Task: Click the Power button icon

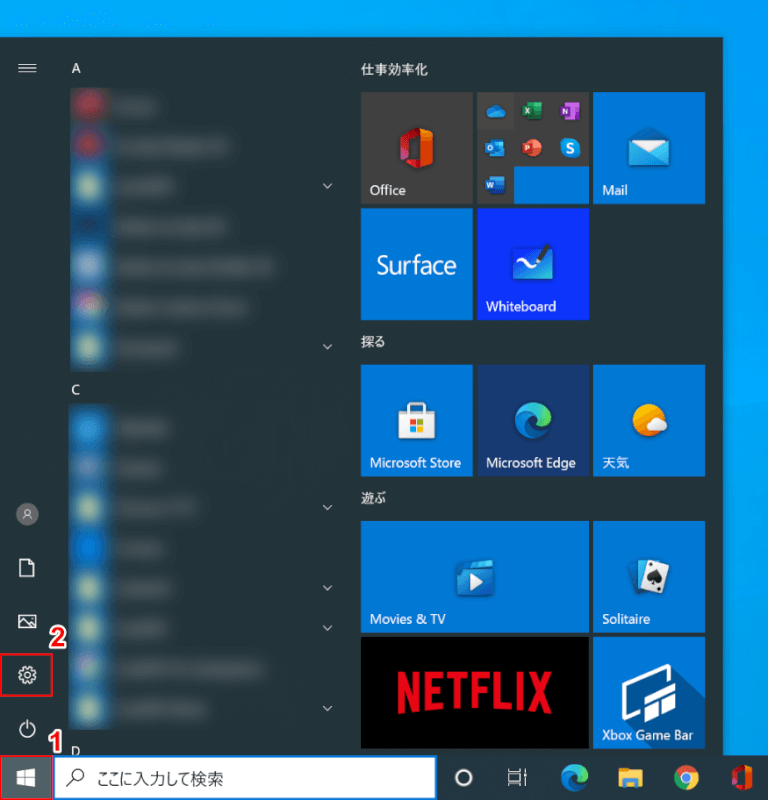Action: point(27,728)
